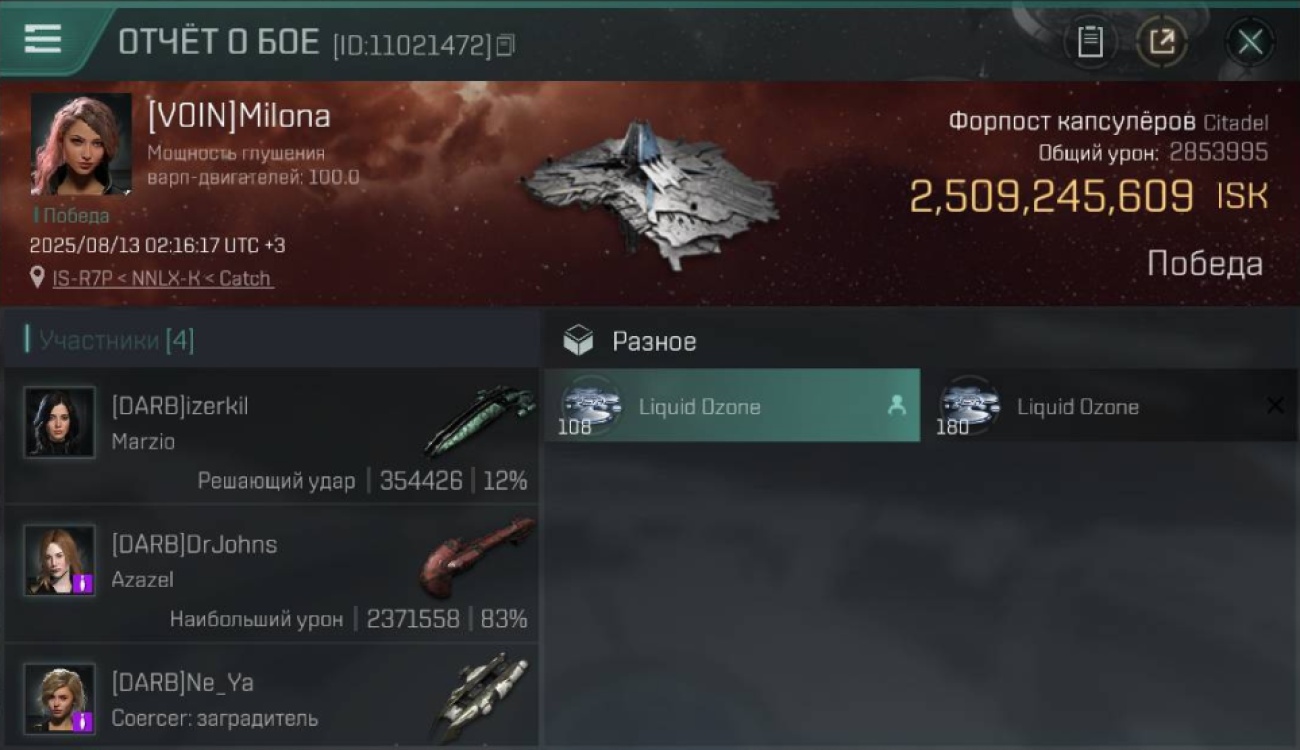Copy the battle report ID icon
The width and height of the screenshot is (1300, 750).
pyautogui.click(x=506, y=45)
